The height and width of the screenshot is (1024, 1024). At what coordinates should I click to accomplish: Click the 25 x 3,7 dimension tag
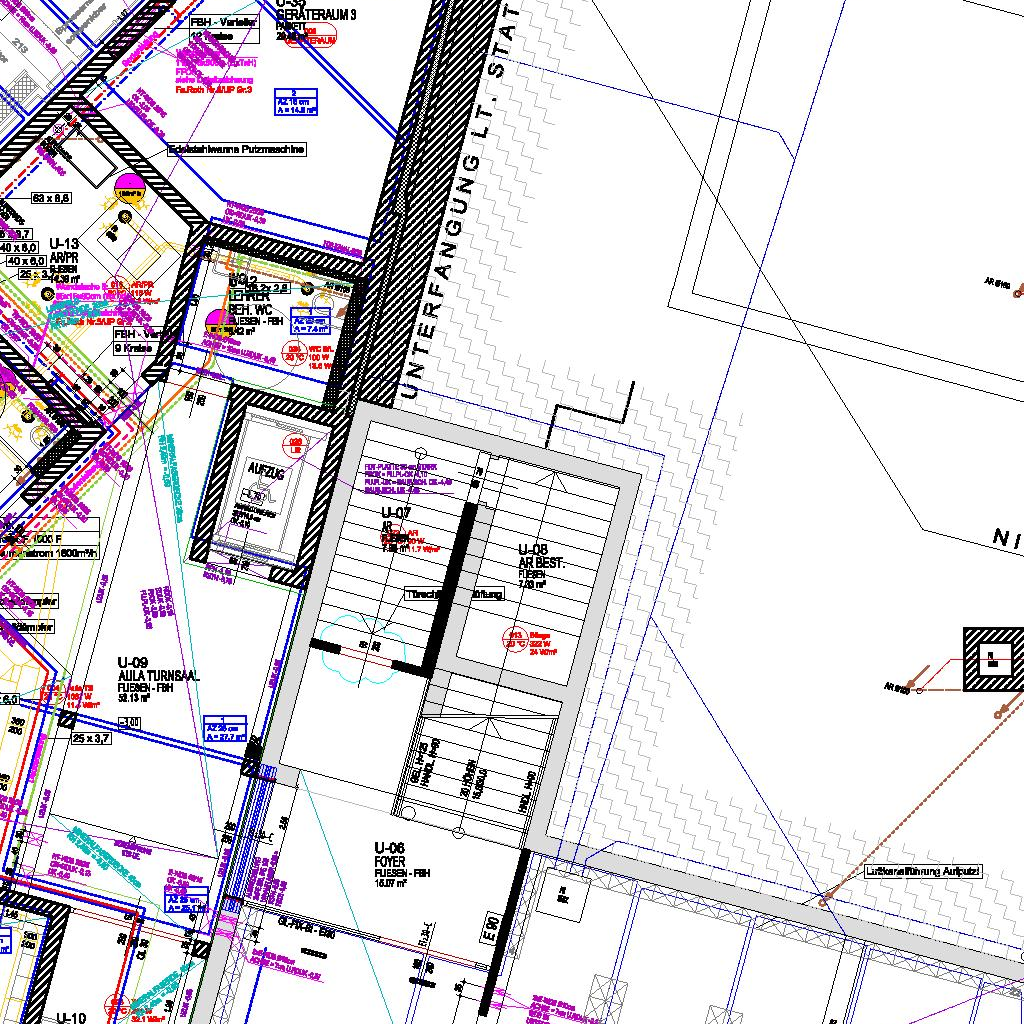point(91,738)
